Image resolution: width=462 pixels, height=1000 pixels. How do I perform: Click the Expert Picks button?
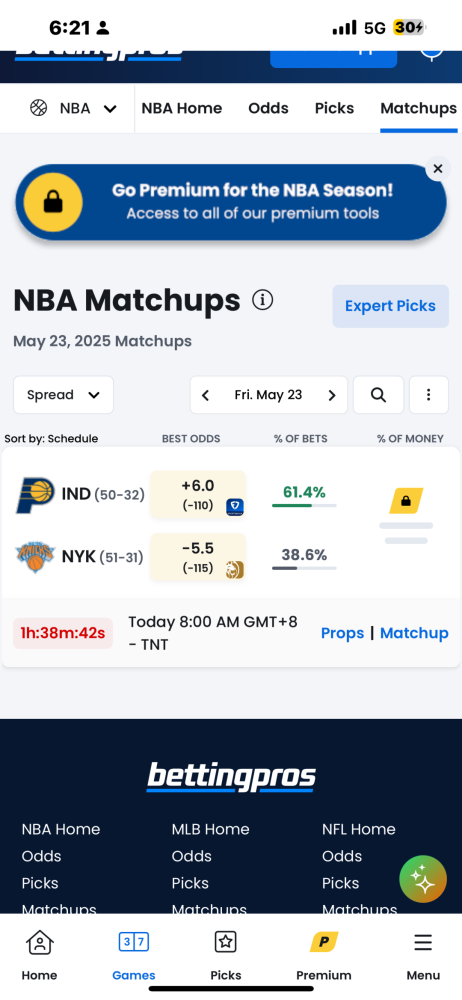[391, 306]
